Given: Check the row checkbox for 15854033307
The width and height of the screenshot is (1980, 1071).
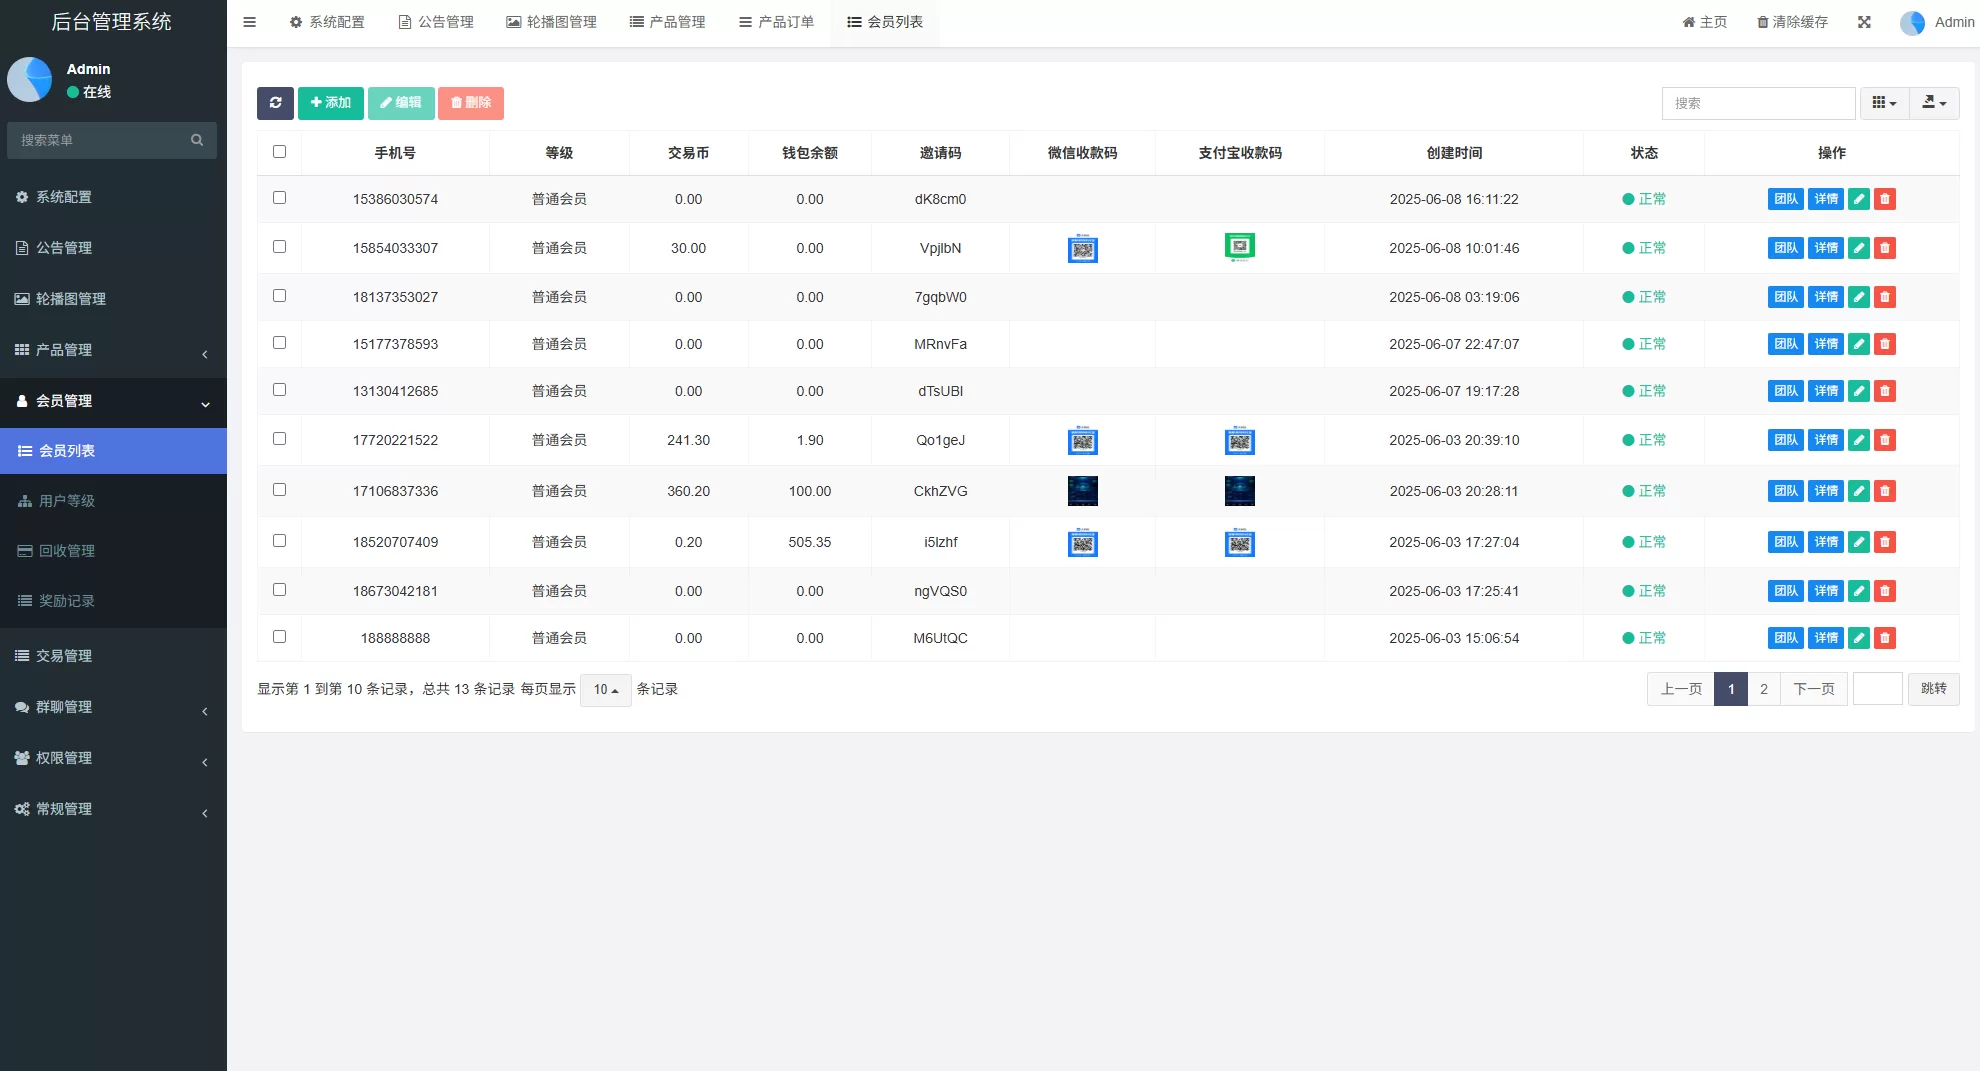Looking at the screenshot, I should point(279,246).
